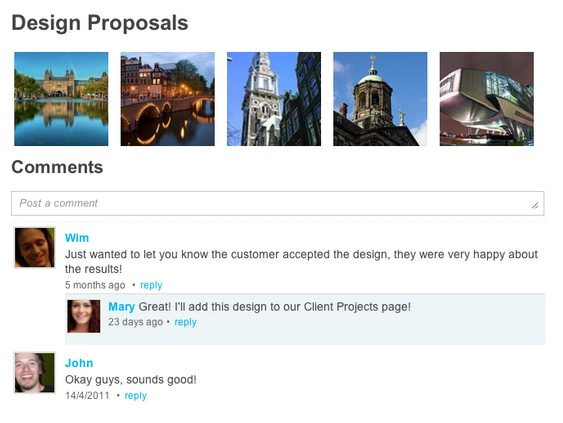This screenshot has height=423, width=563.
Task: Open the illuminated canal bridge night thumbnail
Action: point(168,99)
